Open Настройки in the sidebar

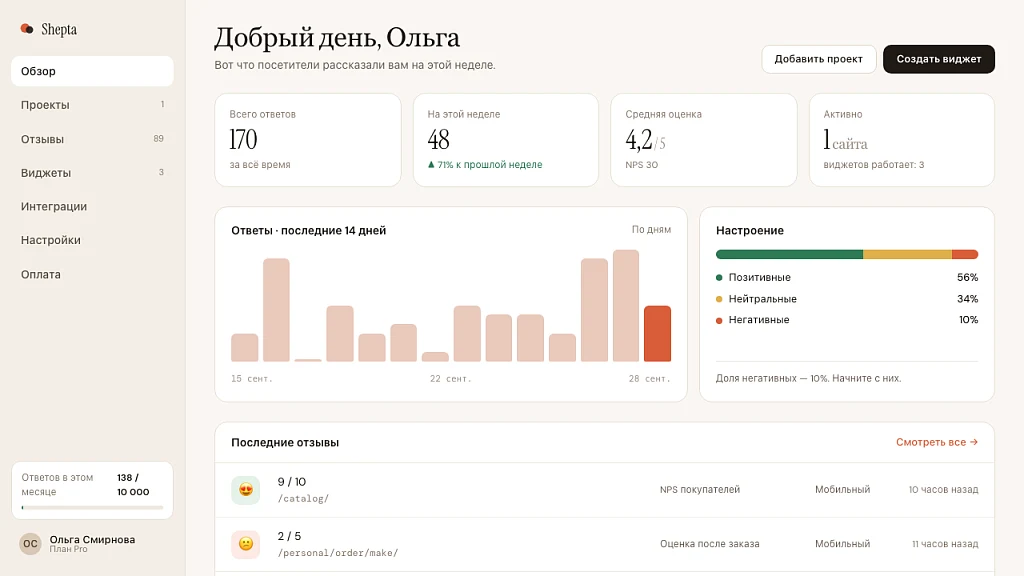pos(92,240)
